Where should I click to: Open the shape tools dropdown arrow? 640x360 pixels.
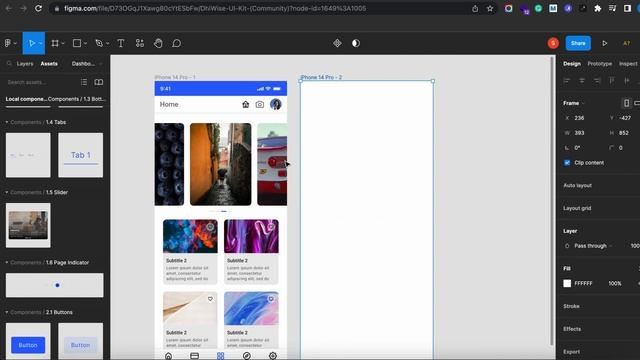[x=85, y=43]
